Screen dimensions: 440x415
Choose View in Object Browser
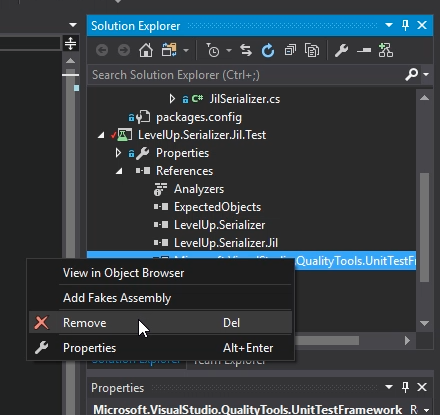click(160, 273)
